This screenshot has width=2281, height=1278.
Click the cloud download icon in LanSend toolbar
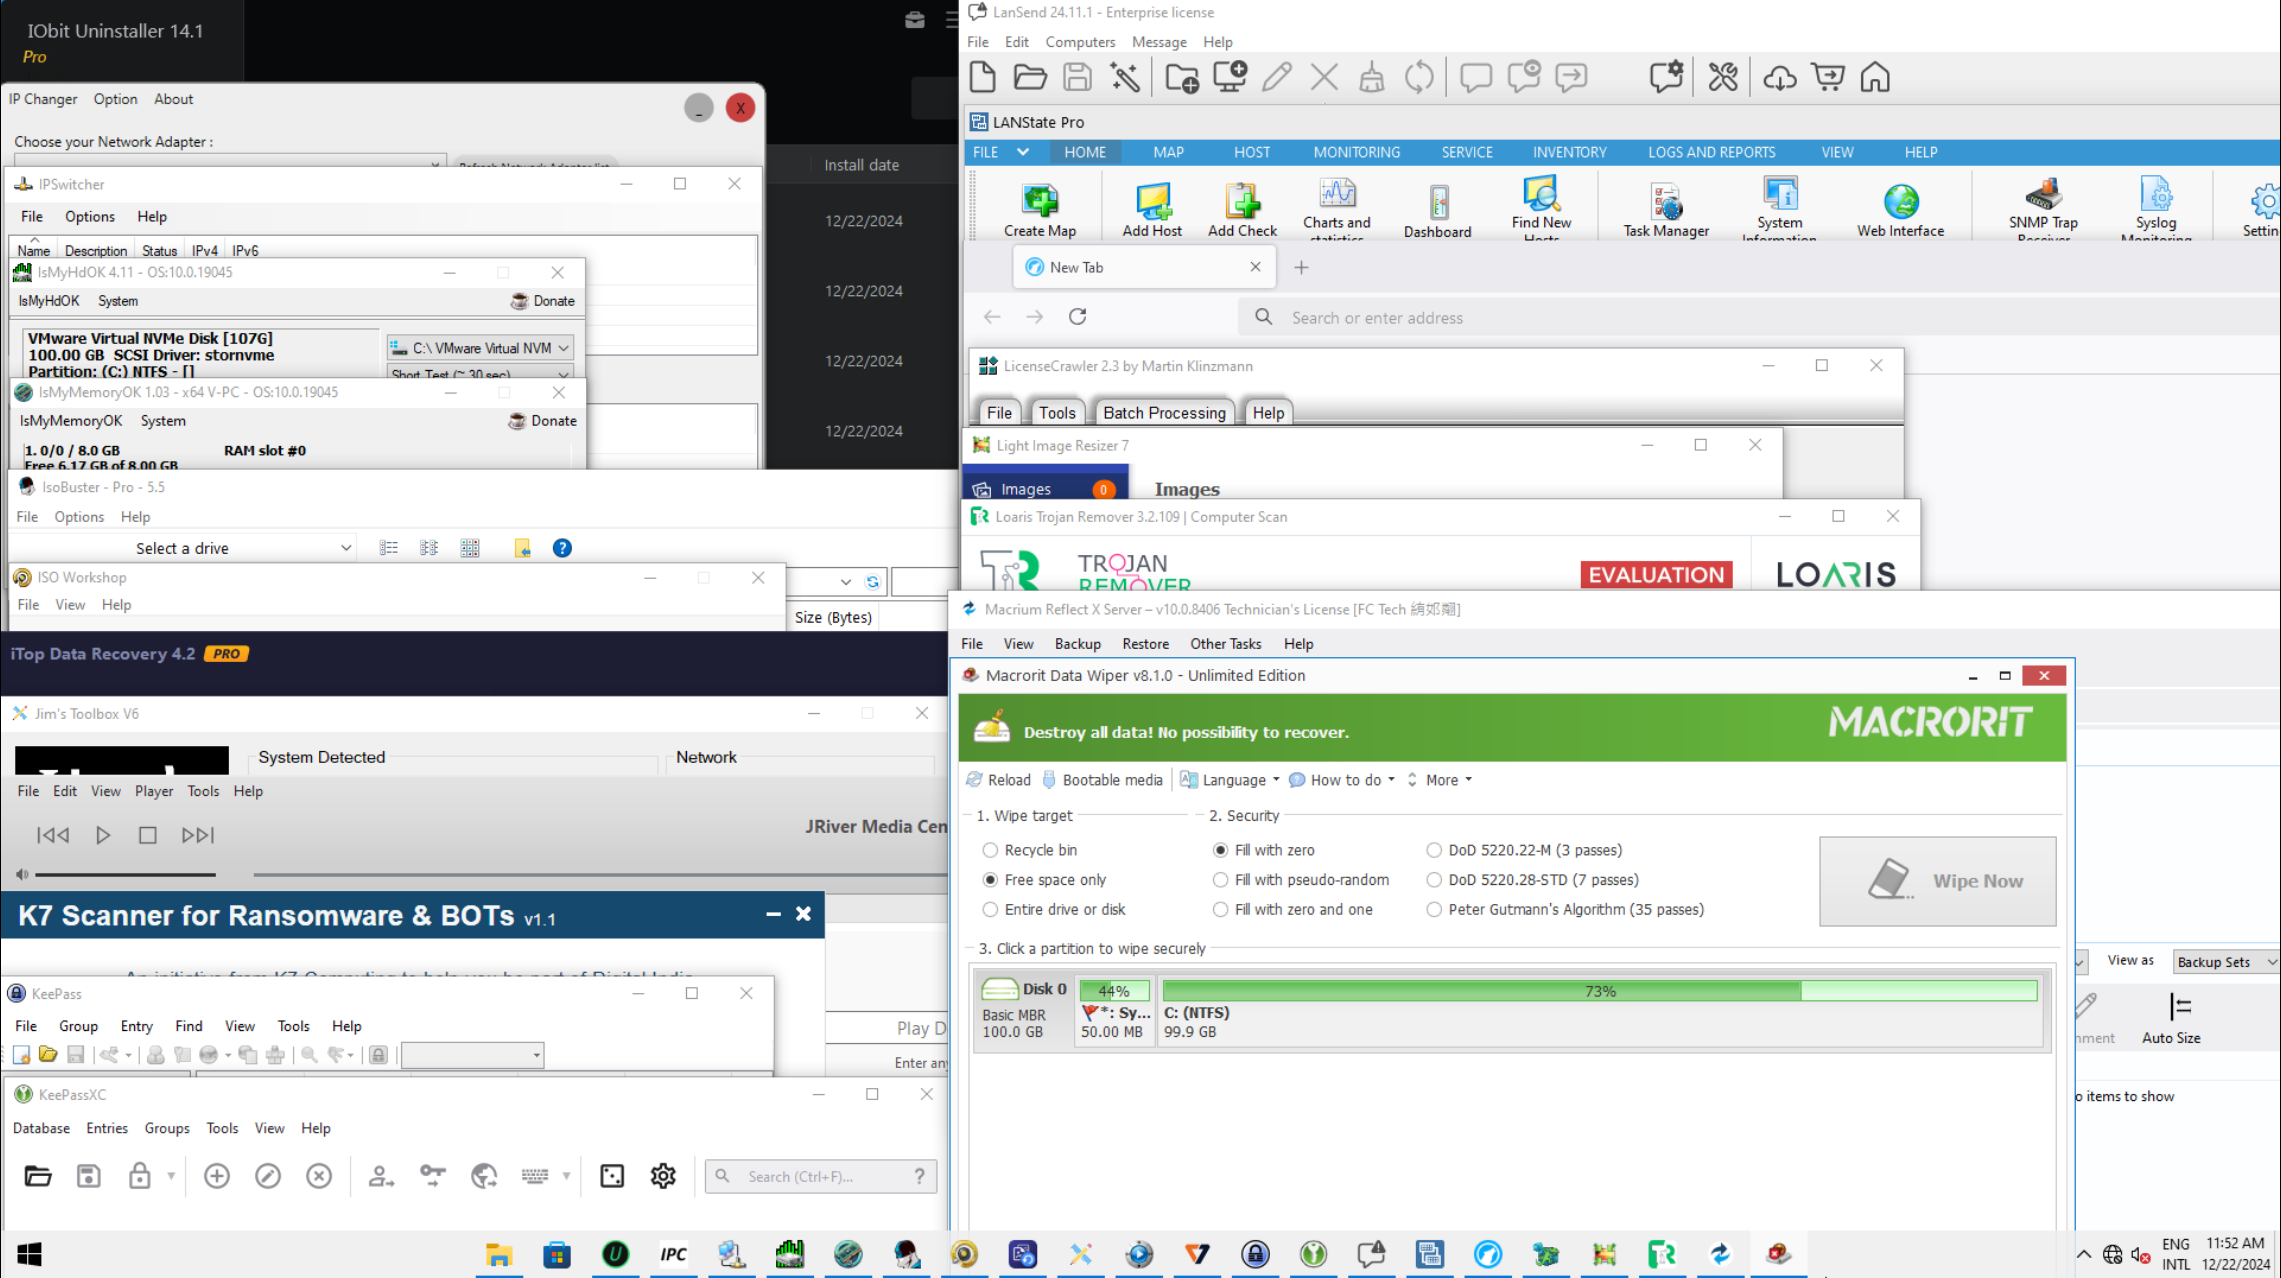1780,77
